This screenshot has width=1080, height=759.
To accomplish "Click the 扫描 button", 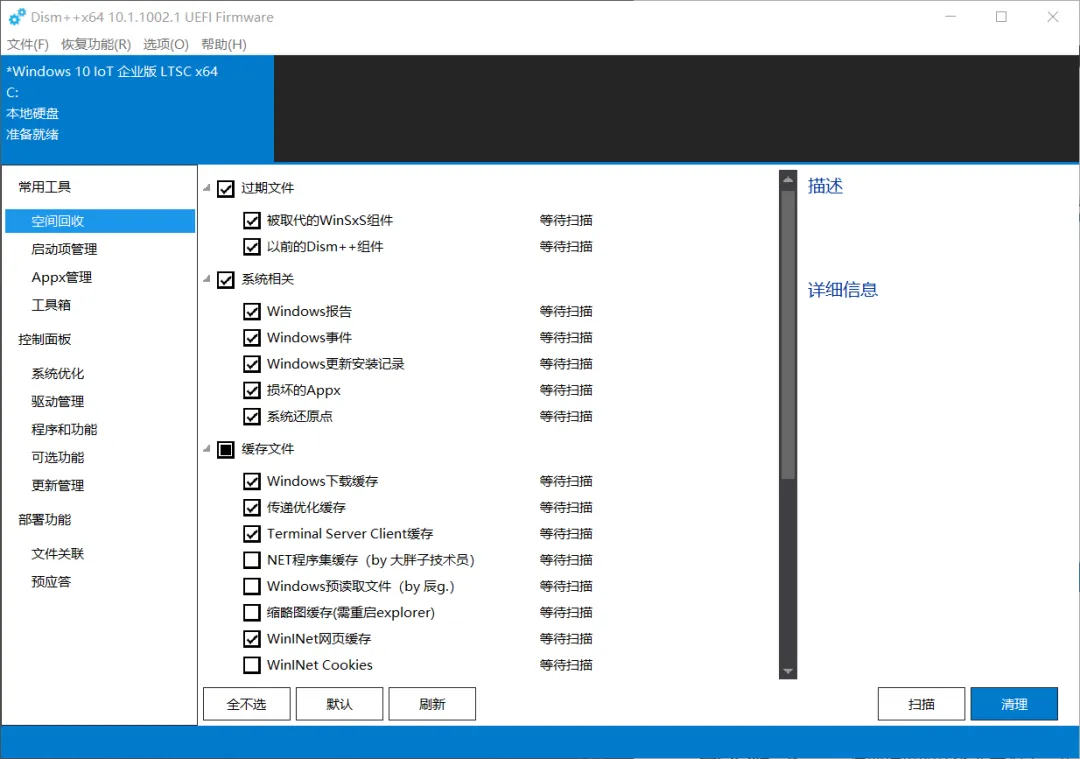I will (921, 704).
